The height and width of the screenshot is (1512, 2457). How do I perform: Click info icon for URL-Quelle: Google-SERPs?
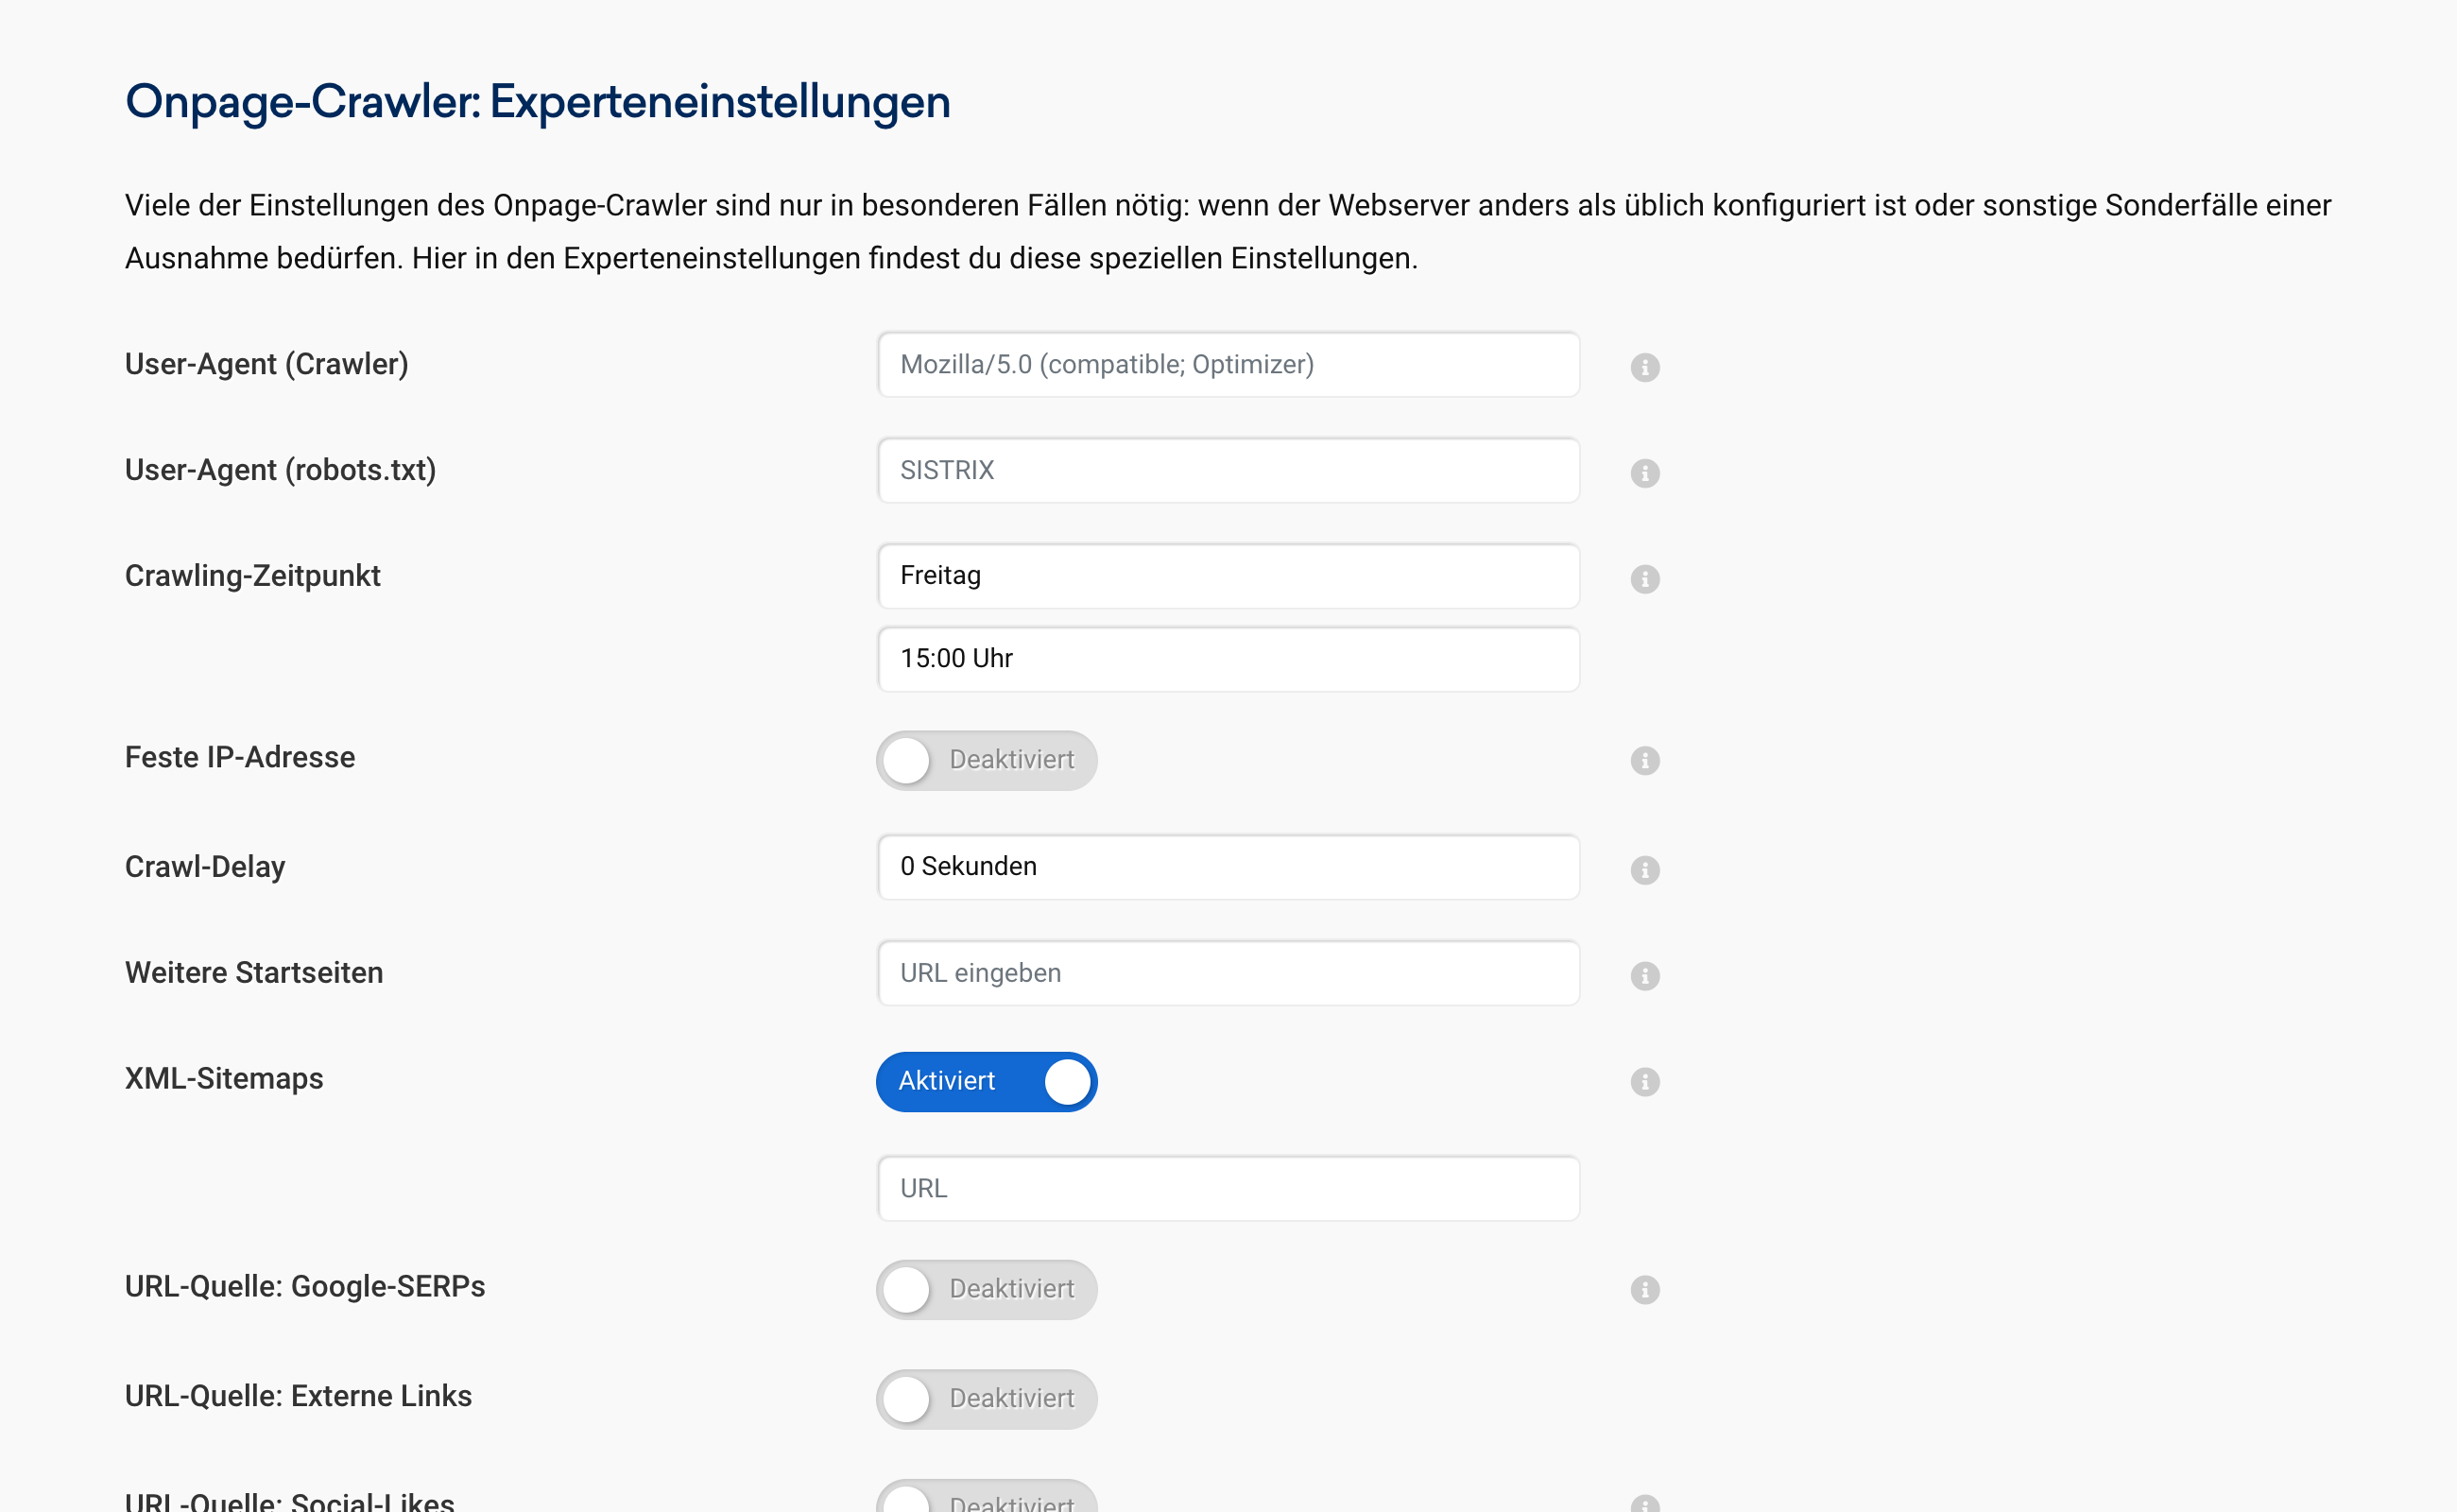coord(1644,1290)
